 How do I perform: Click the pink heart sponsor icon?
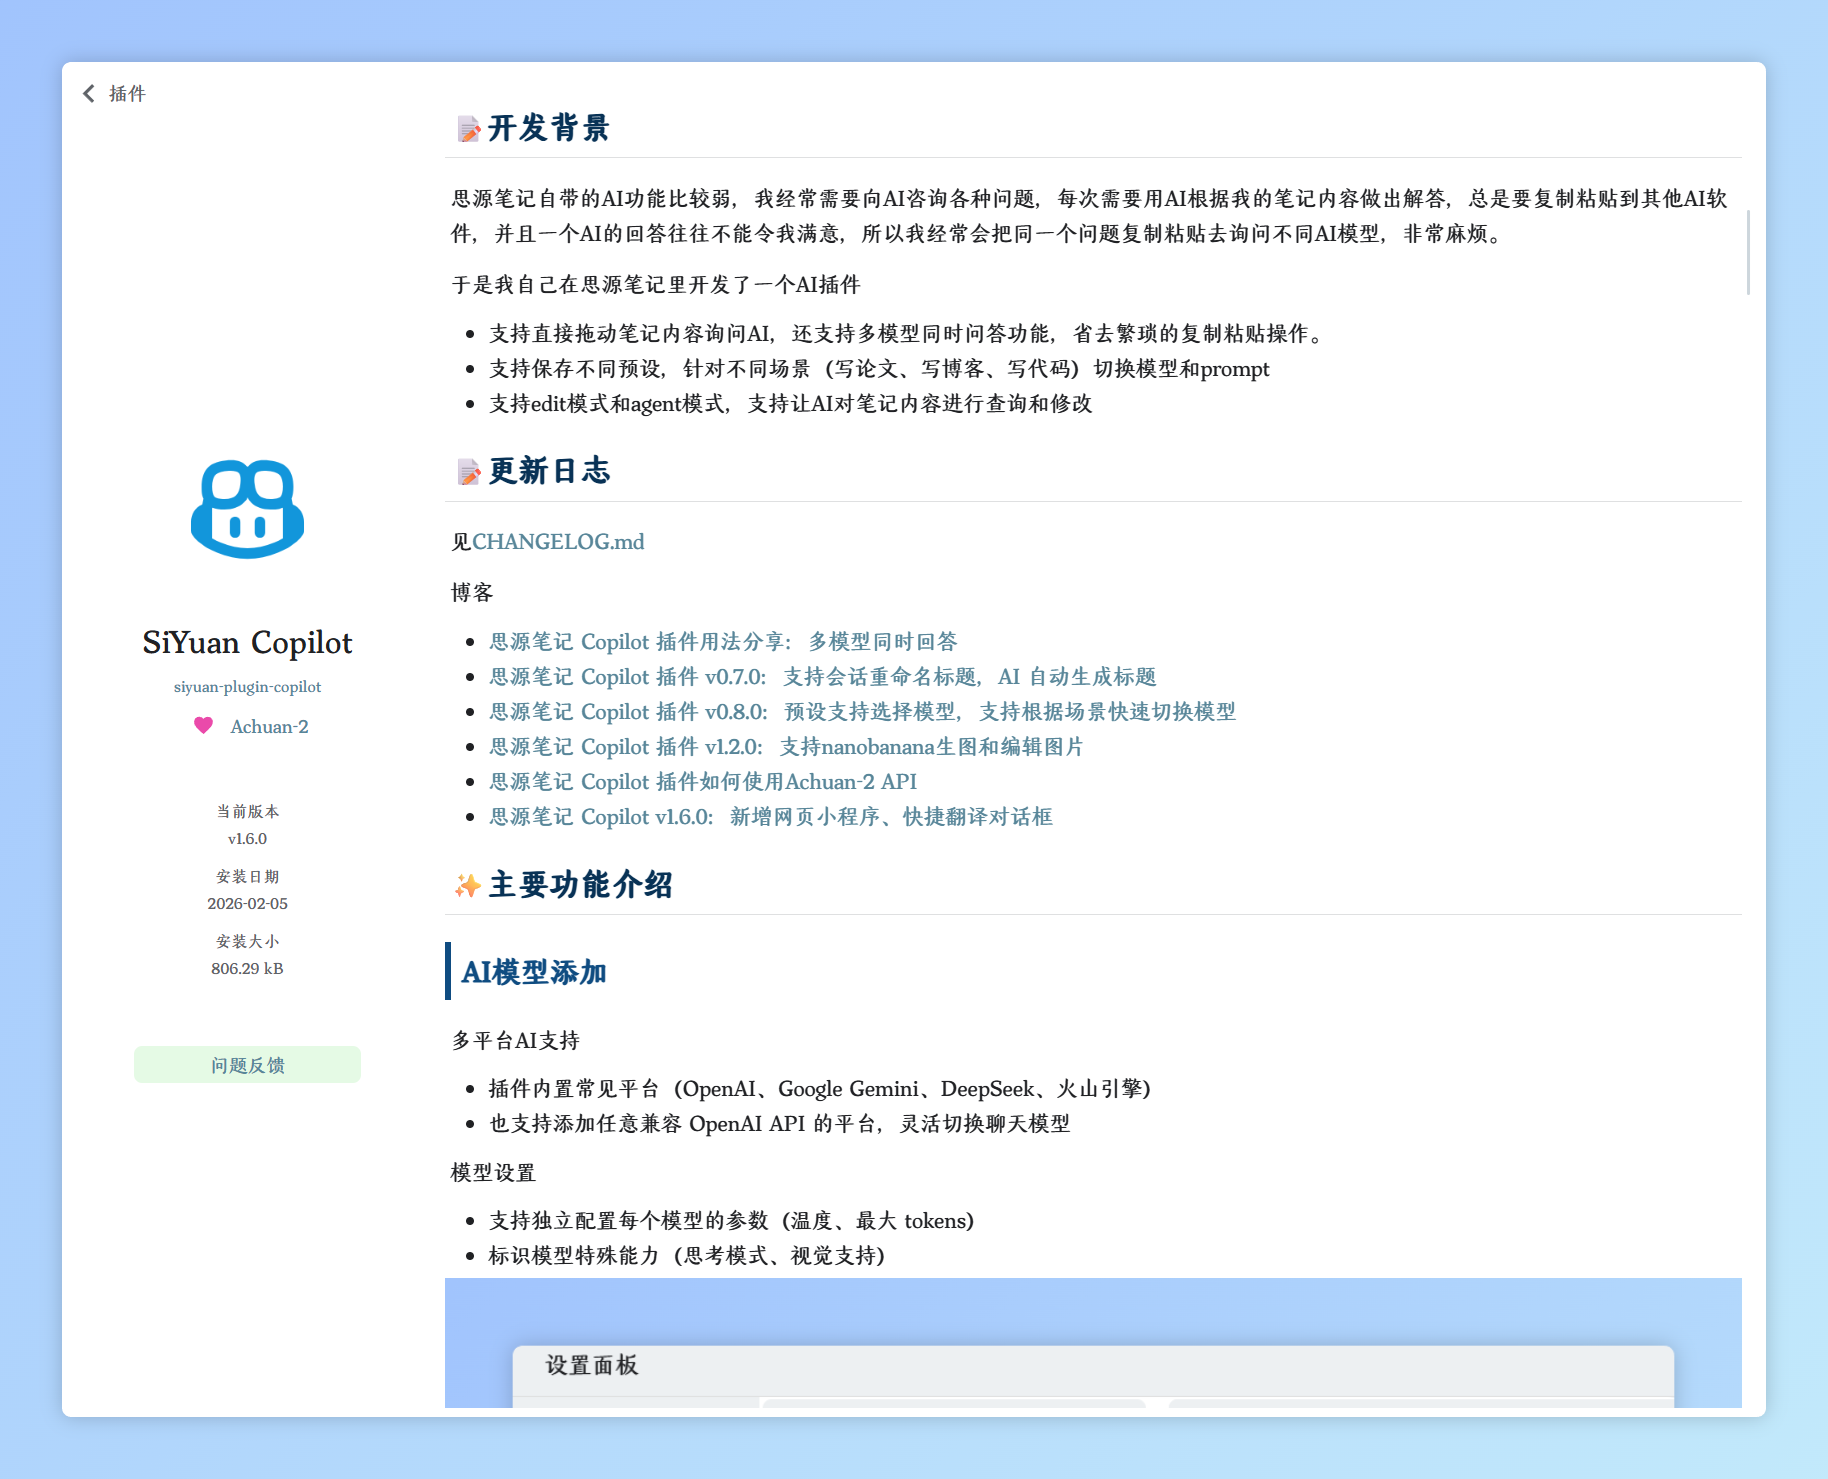(x=203, y=725)
